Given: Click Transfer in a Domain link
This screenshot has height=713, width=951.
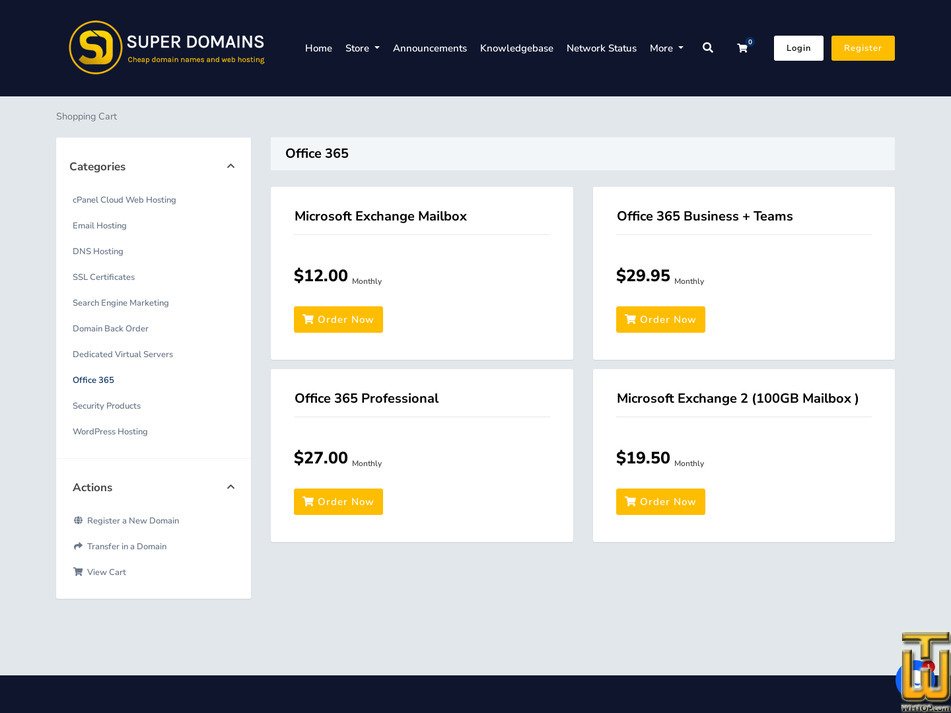Looking at the screenshot, I should (127, 546).
